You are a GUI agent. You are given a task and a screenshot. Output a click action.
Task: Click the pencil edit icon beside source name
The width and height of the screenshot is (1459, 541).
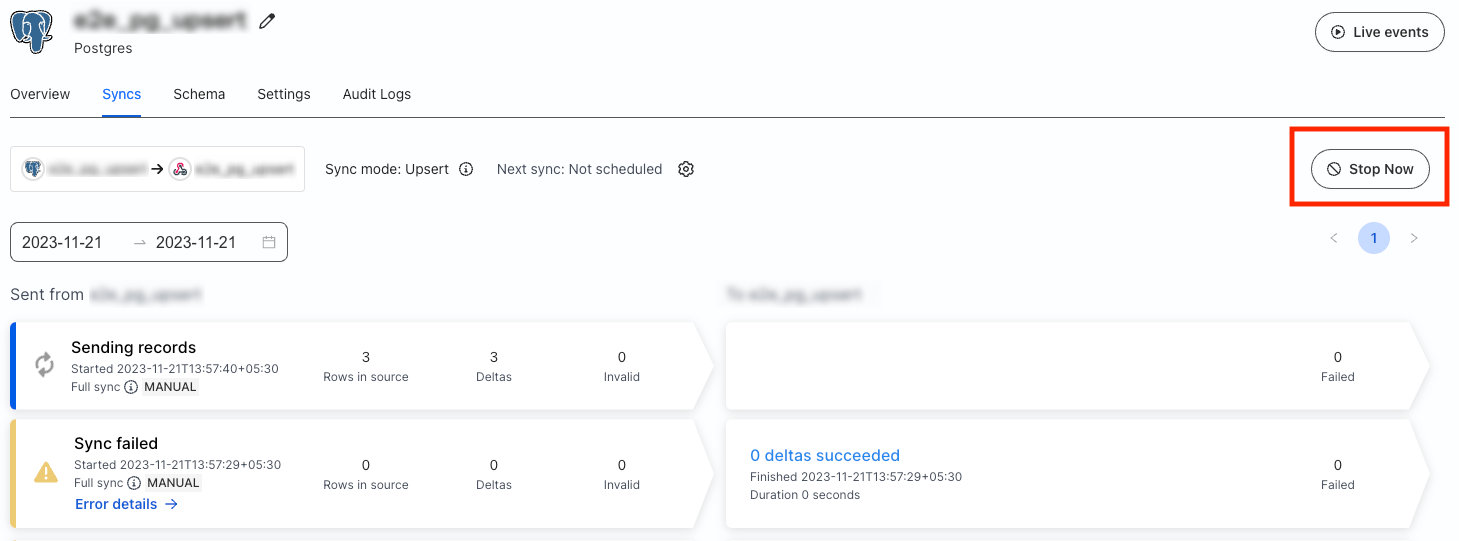pos(267,21)
